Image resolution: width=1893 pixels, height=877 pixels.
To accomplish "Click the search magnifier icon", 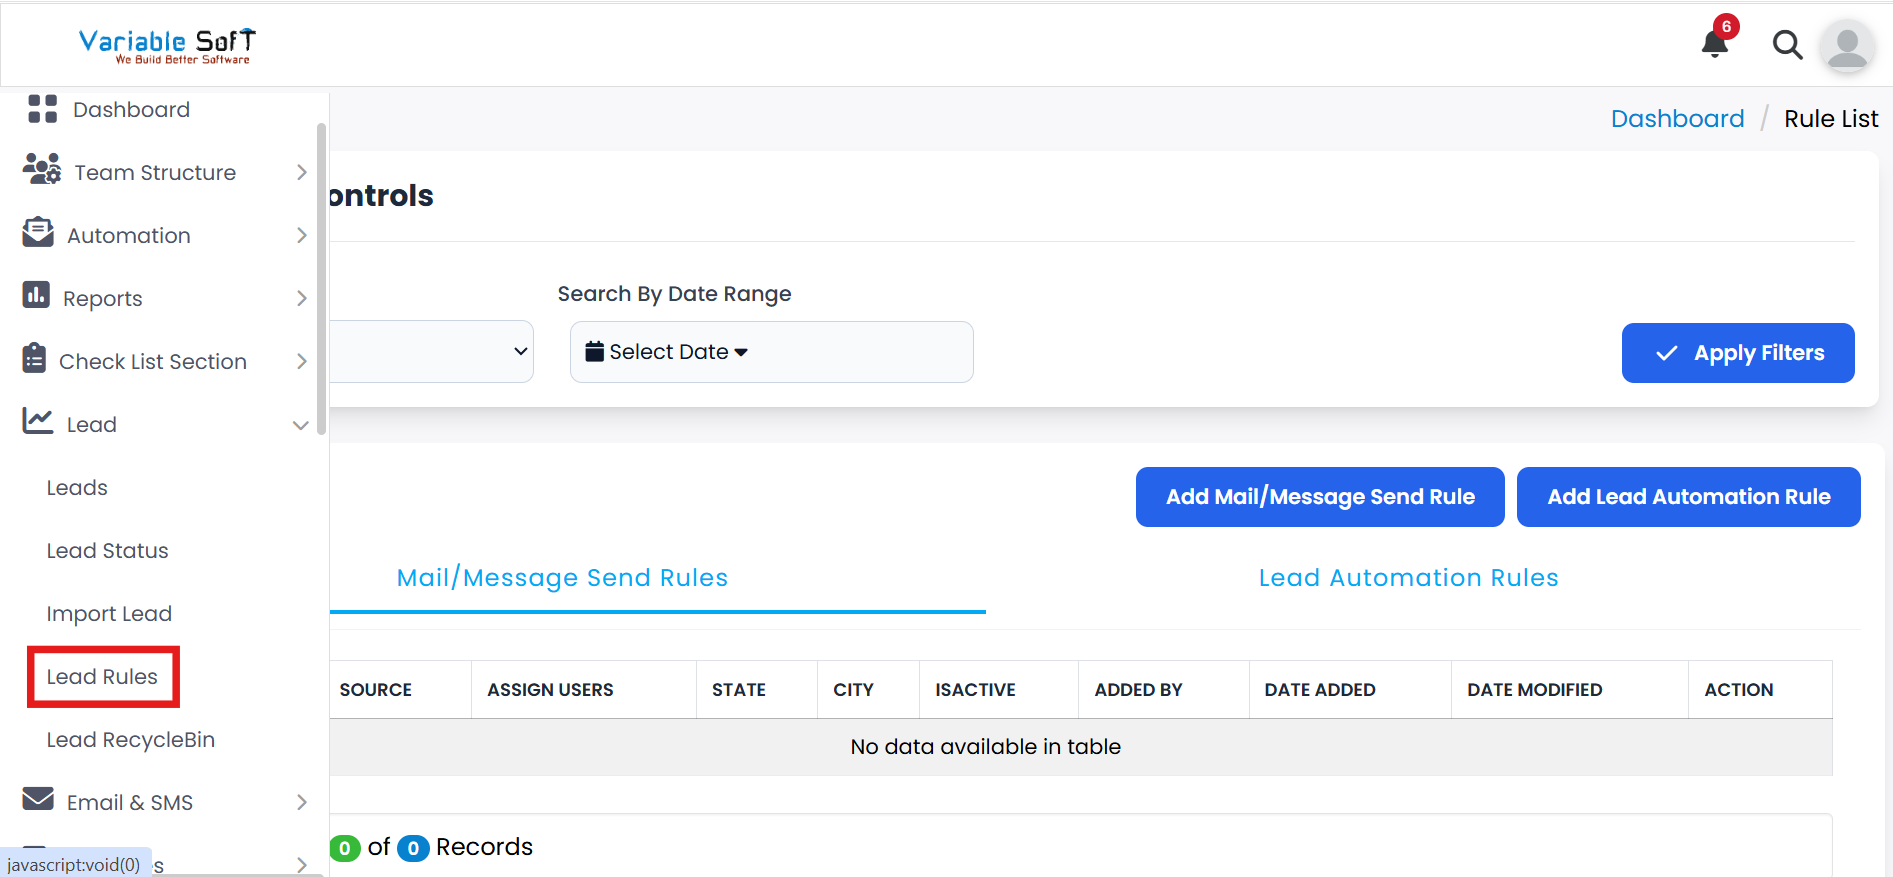I will pyautogui.click(x=1787, y=45).
